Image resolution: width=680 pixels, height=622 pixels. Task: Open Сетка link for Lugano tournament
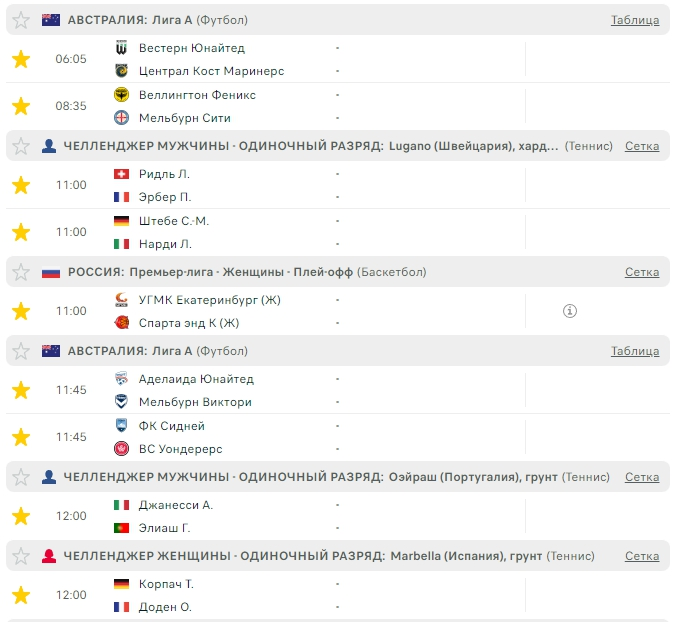[x=641, y=146]
